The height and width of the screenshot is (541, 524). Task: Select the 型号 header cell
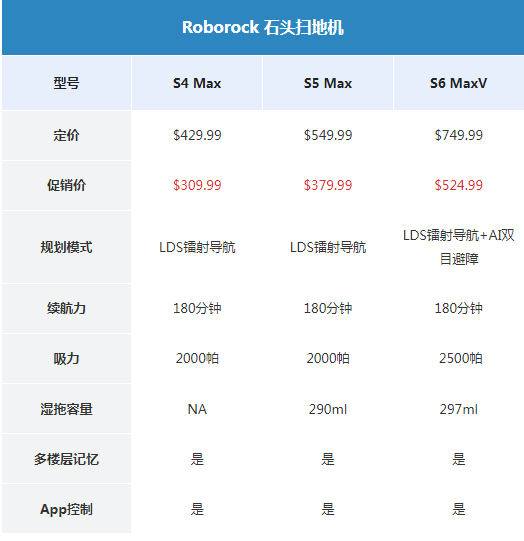coord(66,83)
